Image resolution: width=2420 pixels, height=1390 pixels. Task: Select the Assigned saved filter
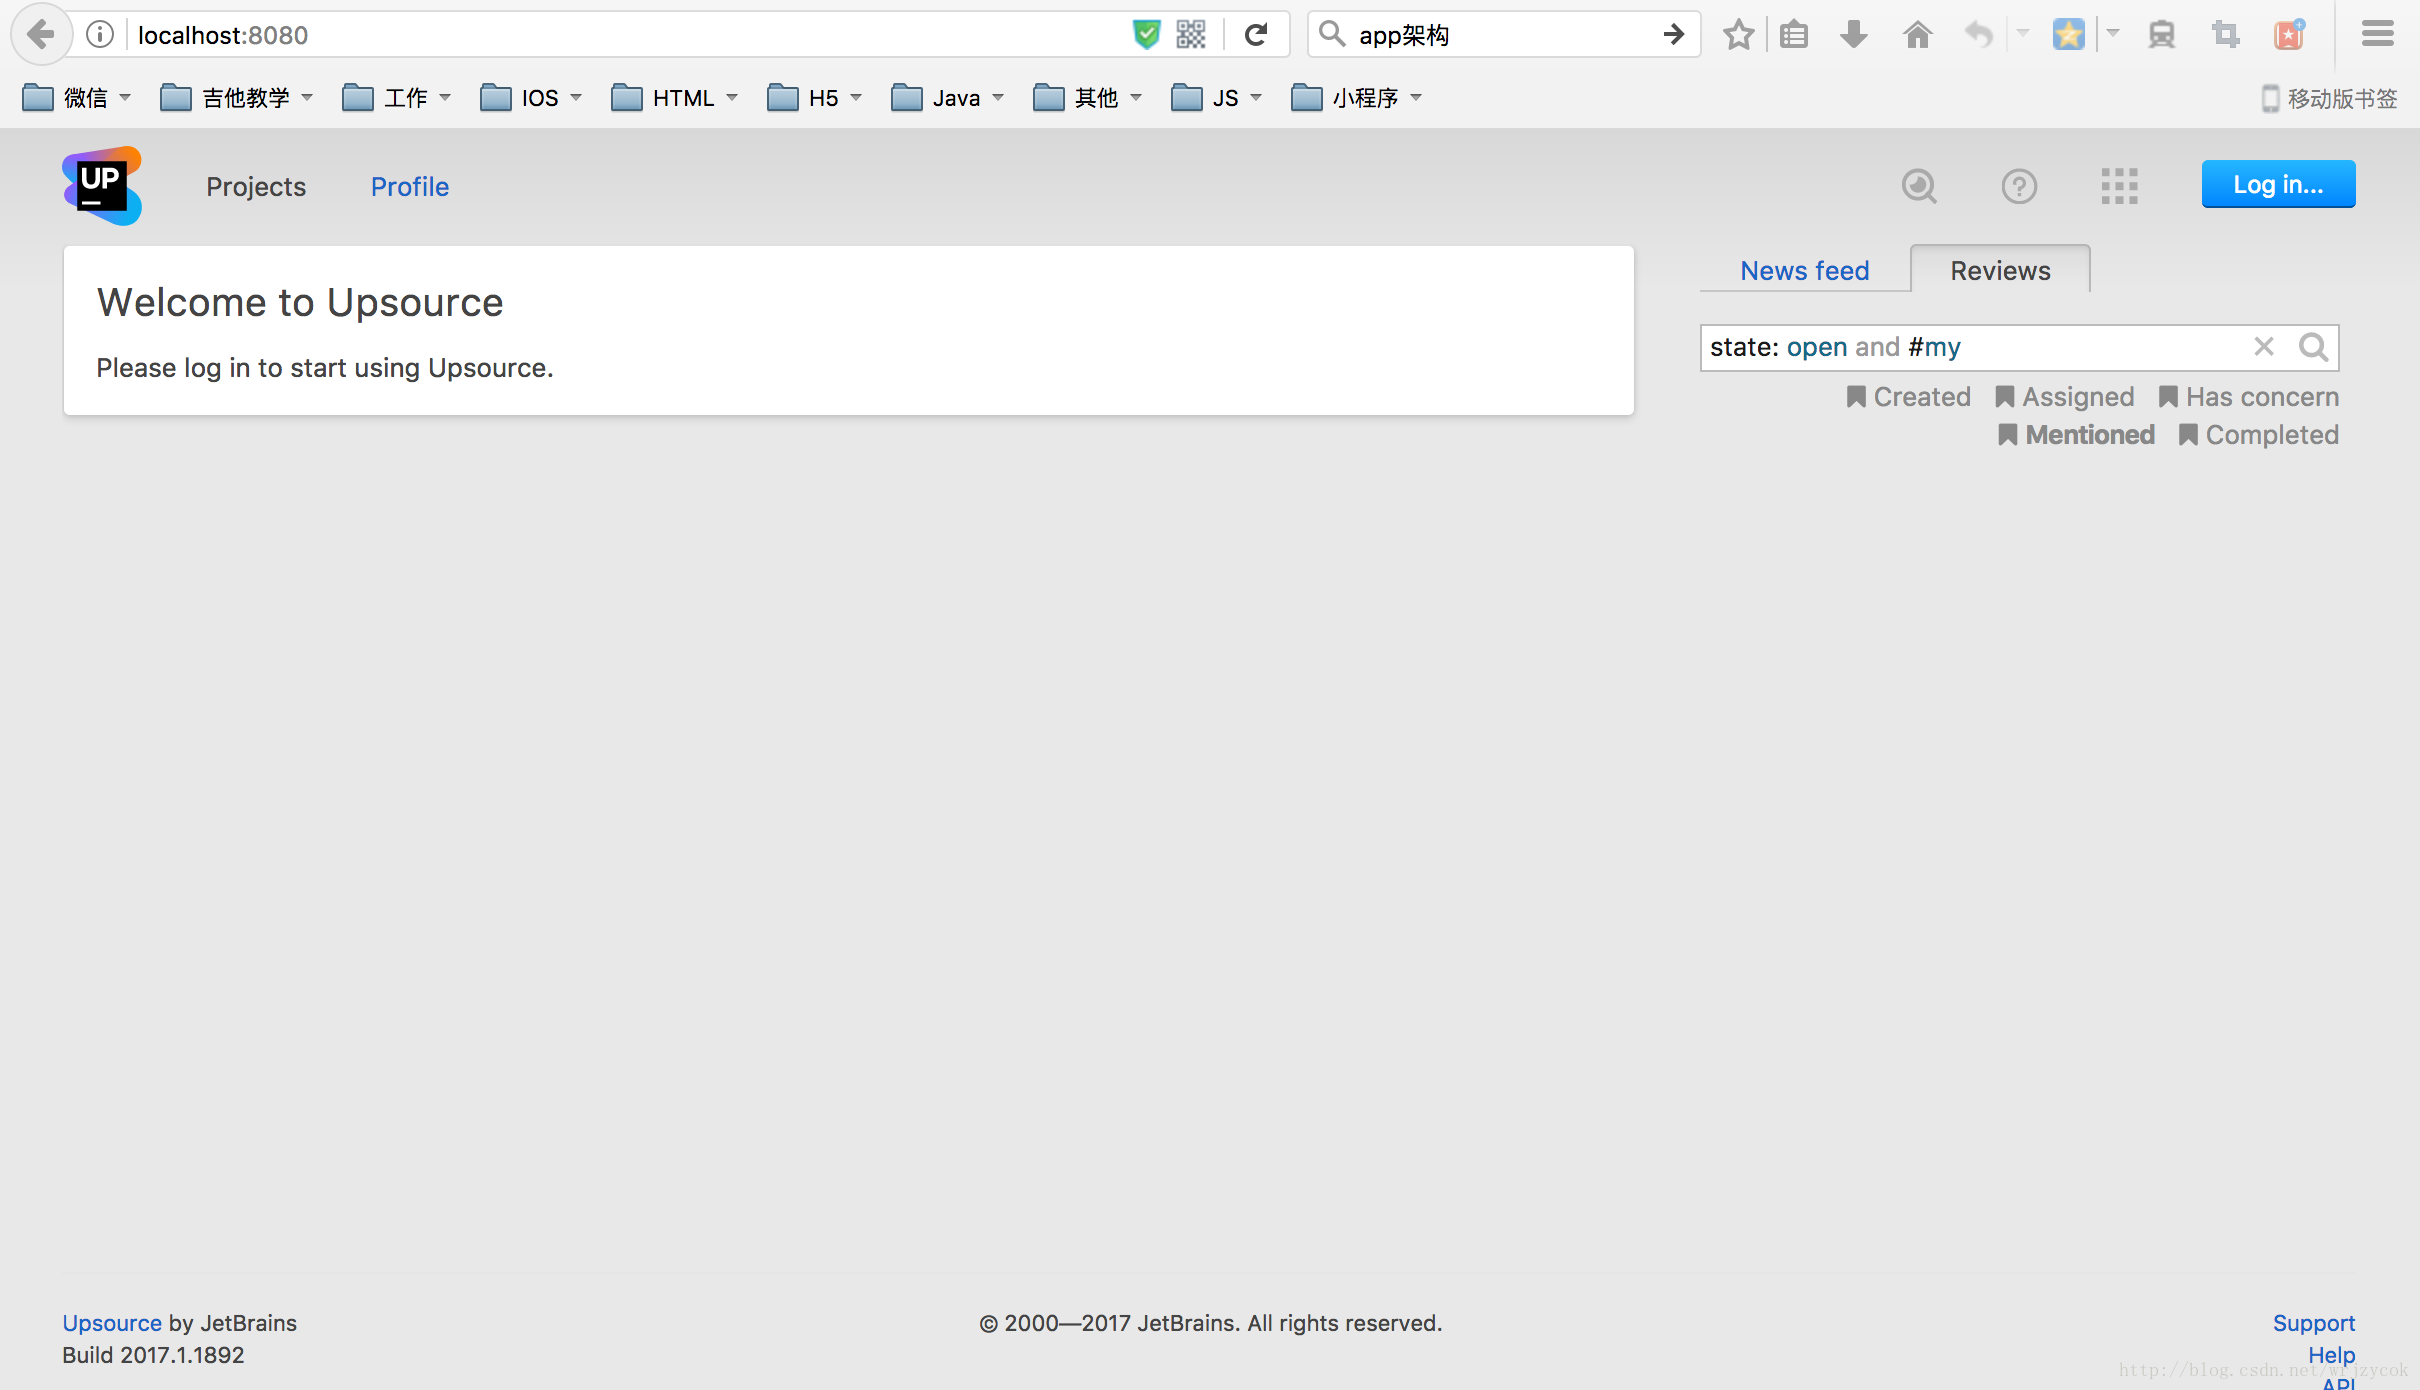2065,397
